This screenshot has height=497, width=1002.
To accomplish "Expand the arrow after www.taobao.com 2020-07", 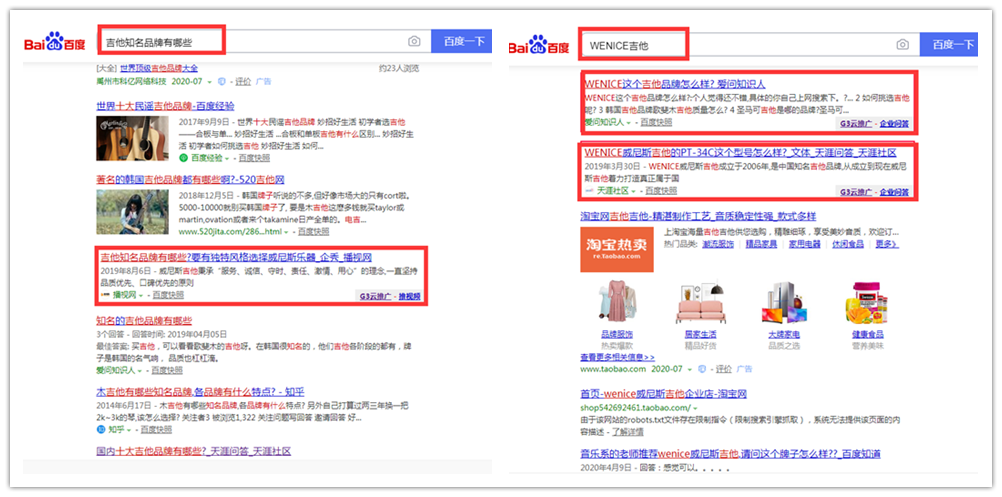I will (689, 369).
